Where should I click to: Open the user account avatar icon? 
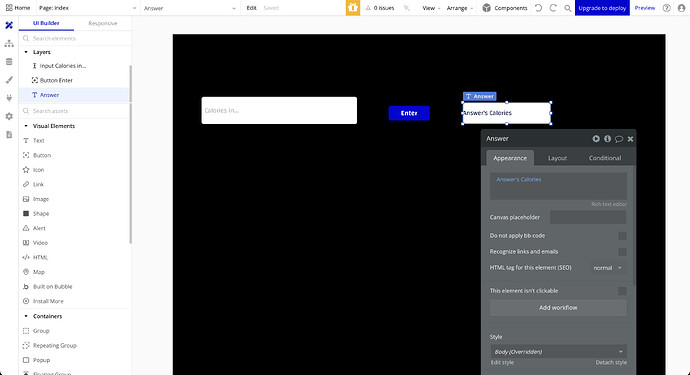click(x=682, y=8)
